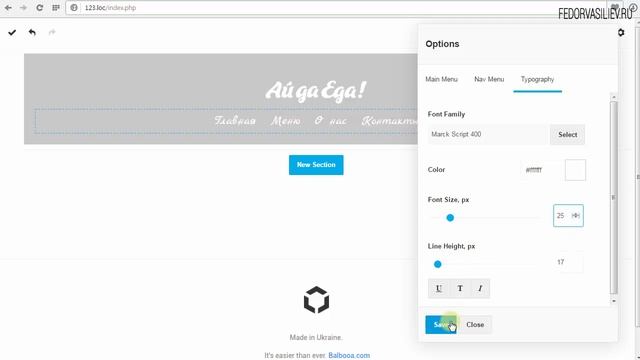Select the Typography tab
Image resolution: width=640 pixels, height=360 pixels.
(537, 79)
